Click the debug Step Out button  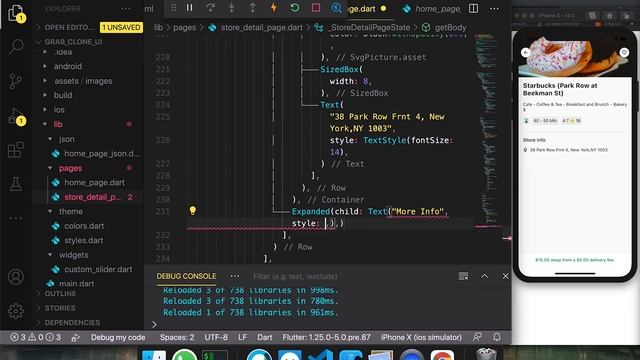tap(253, 8)
